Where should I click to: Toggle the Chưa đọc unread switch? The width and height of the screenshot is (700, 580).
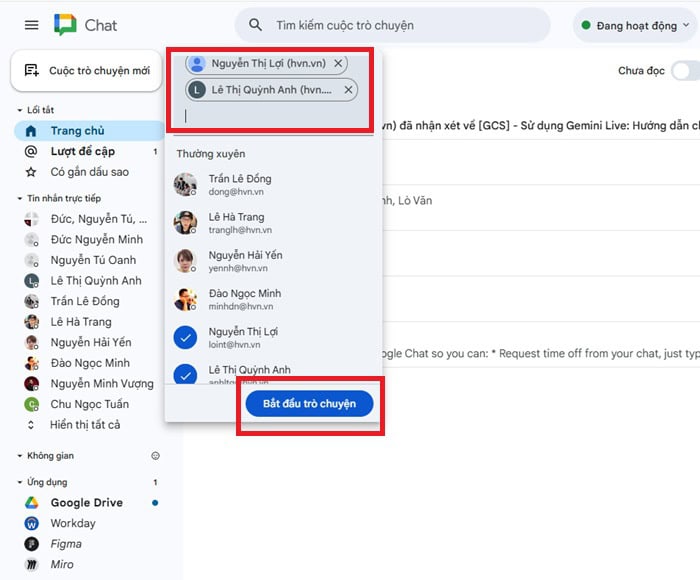(684, 71)
